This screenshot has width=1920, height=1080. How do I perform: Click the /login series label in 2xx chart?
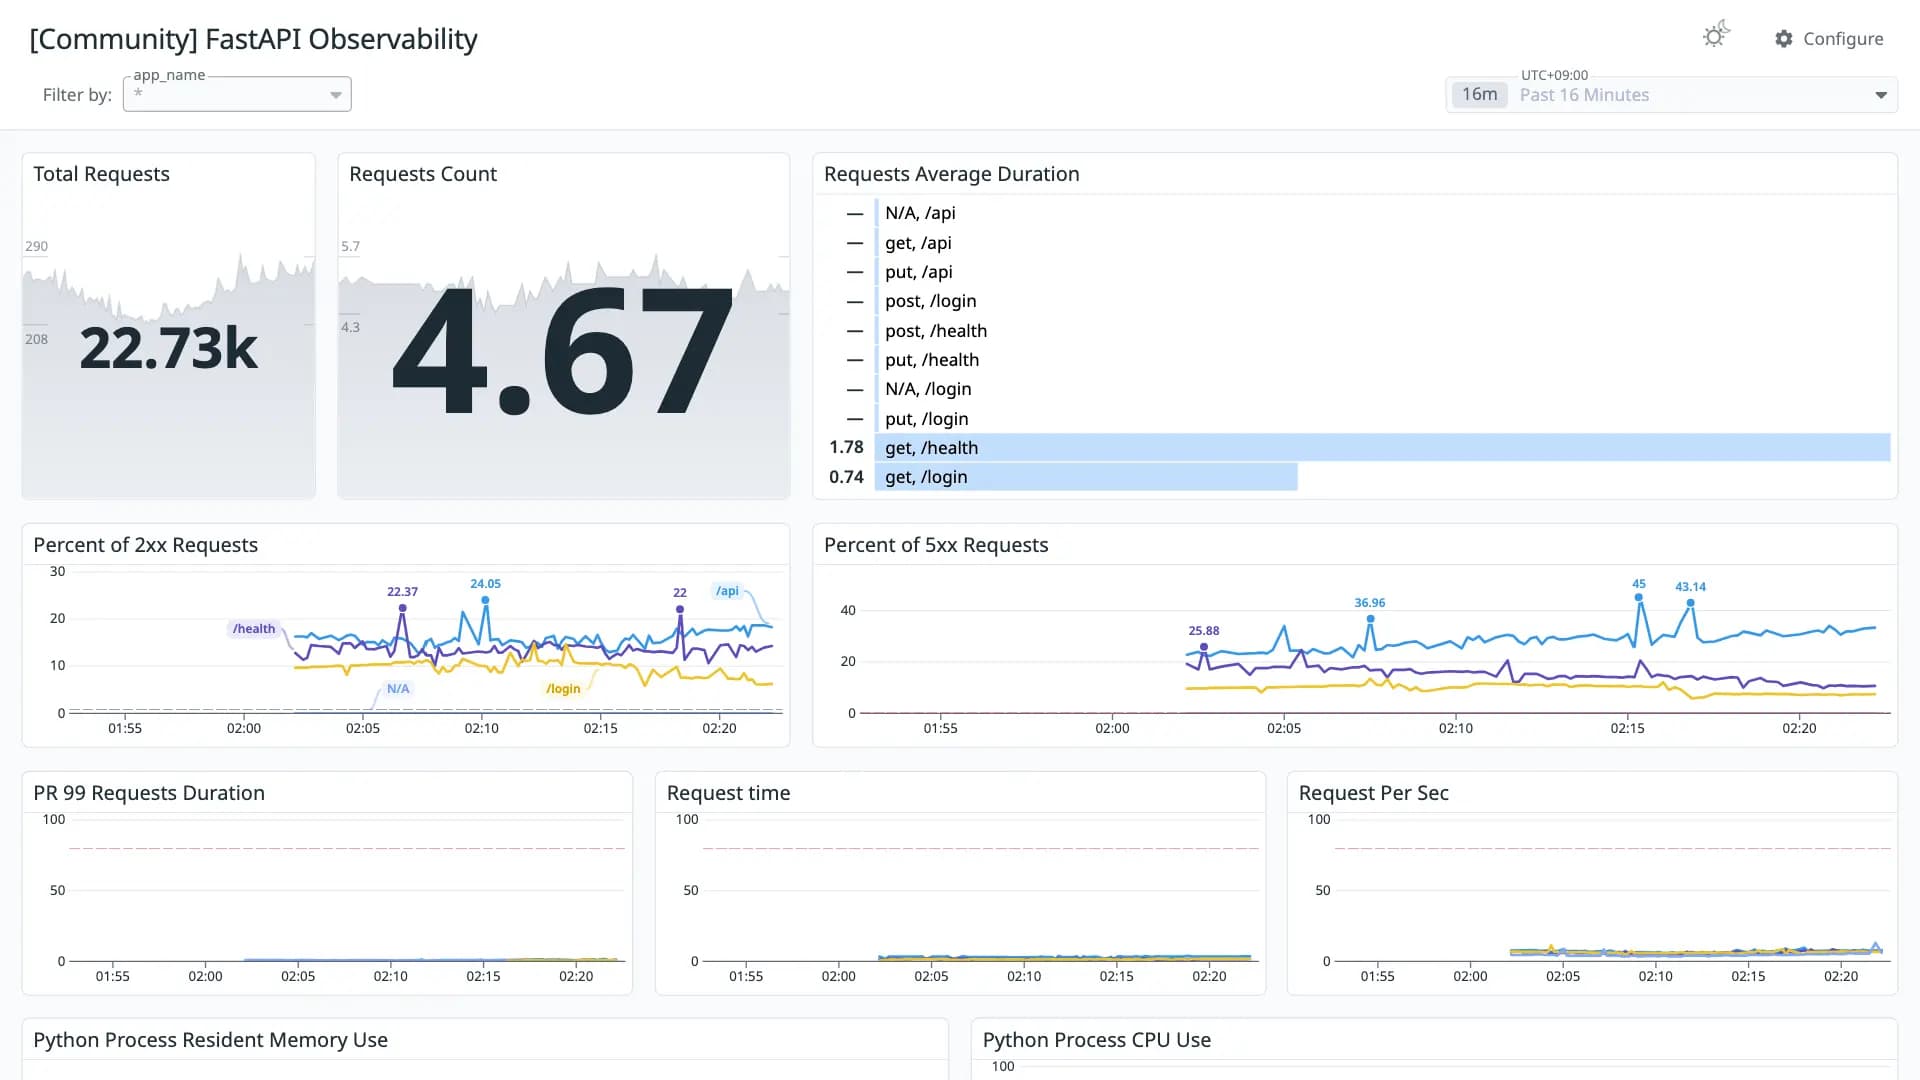pos(563,689)
